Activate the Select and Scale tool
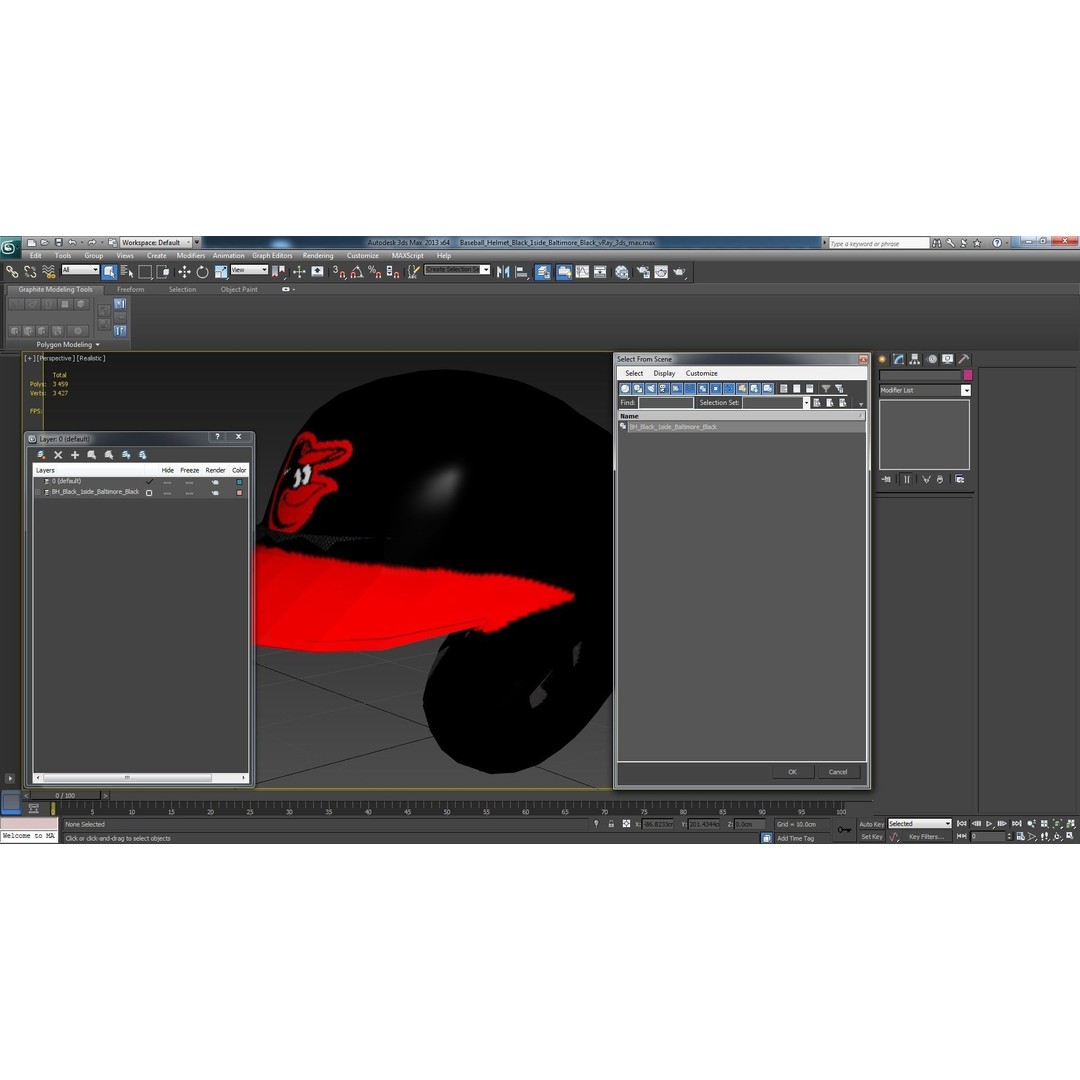This screenshot has width=1080, height=1080. pos(220,272)
